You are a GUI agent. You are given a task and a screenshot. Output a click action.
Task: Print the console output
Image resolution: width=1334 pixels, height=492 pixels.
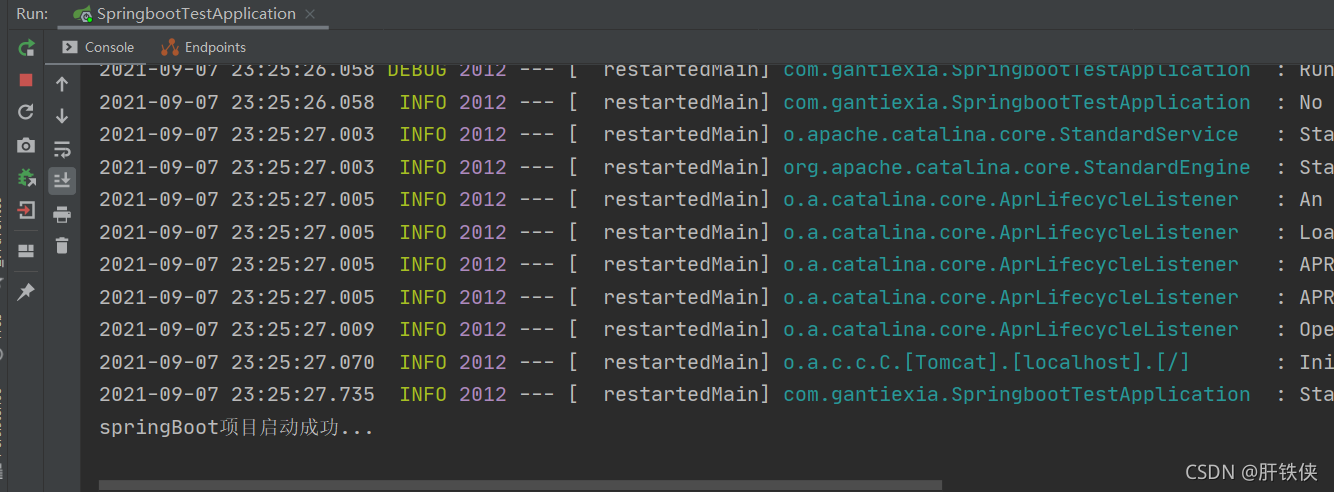(x=62, y=214)
